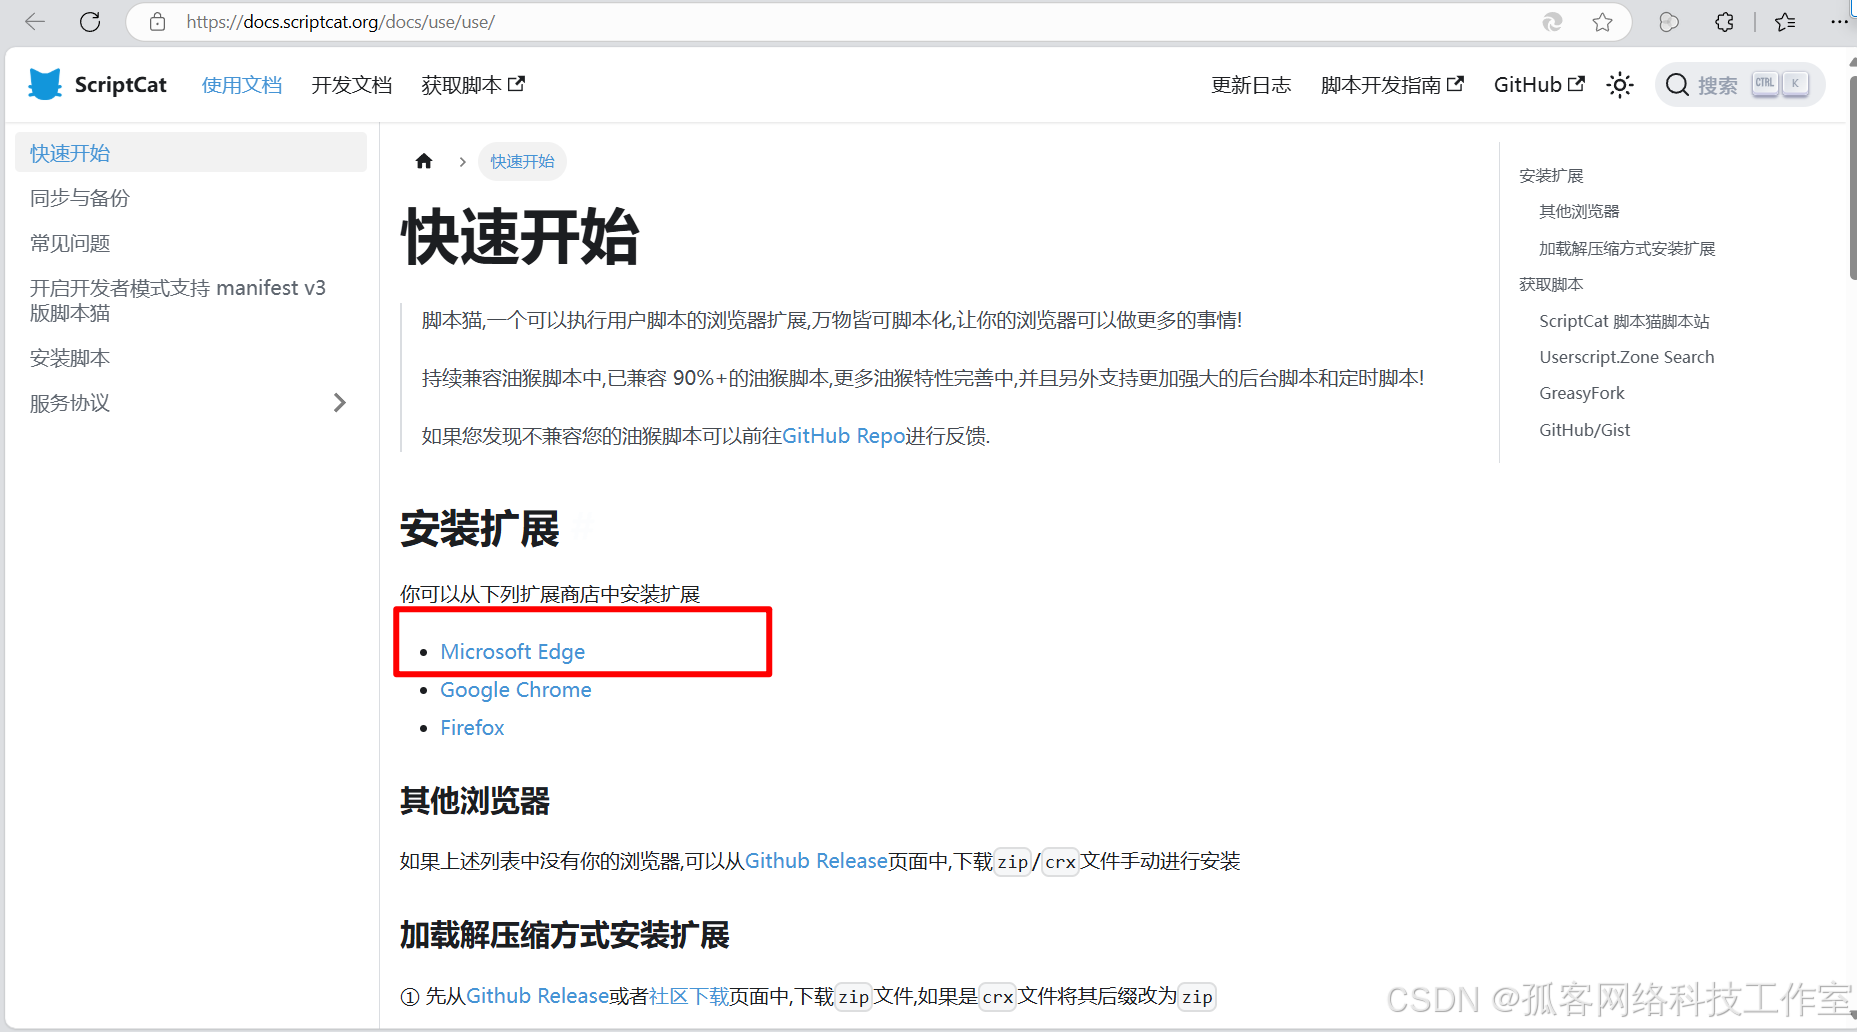The image size is (1857, 1032).
Task: Jump to 安装扩展 in table of contents
Action: click(1551, 175)
